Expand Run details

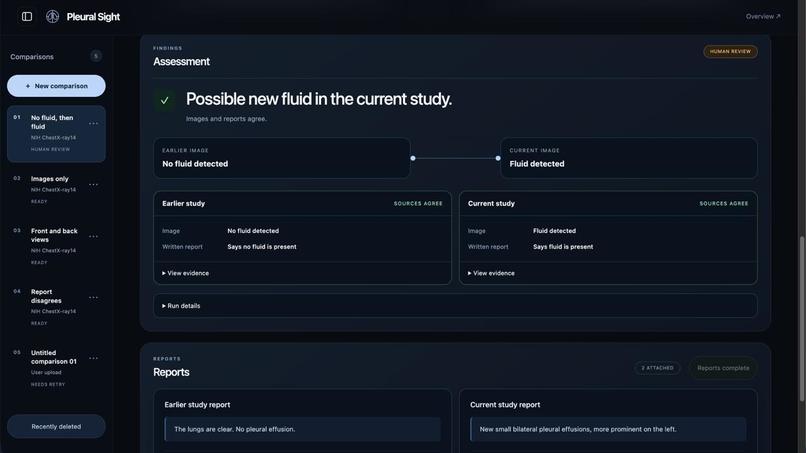click(455, 306)
